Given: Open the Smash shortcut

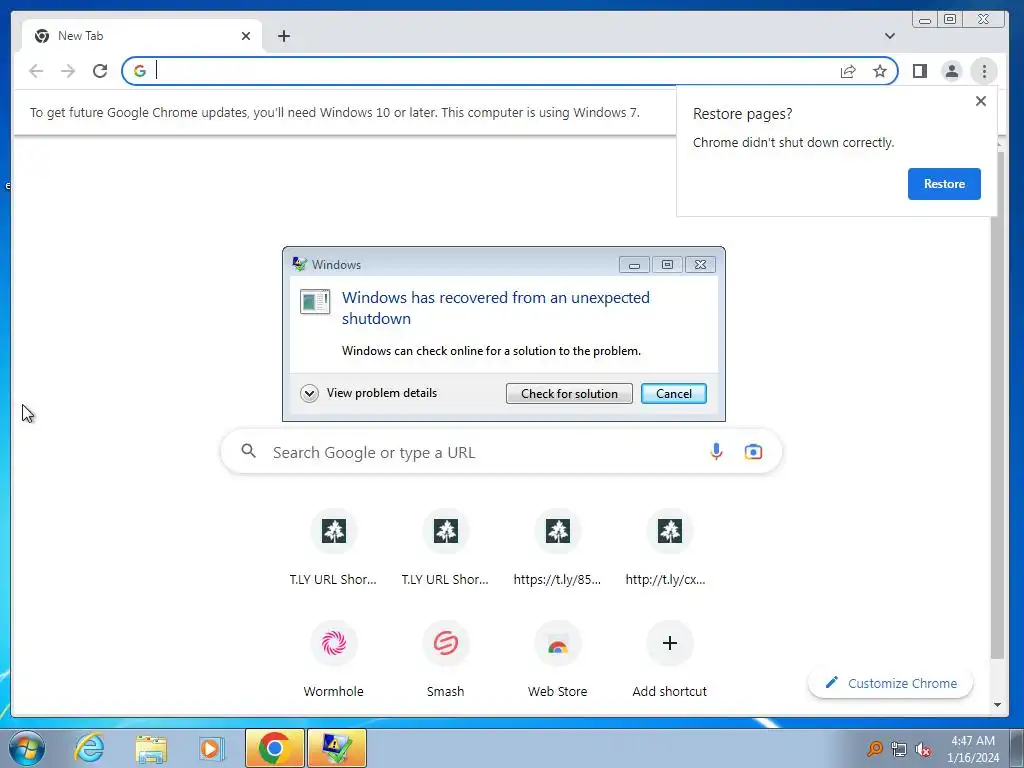Looking at the screenshot, I should pos(445,660).
